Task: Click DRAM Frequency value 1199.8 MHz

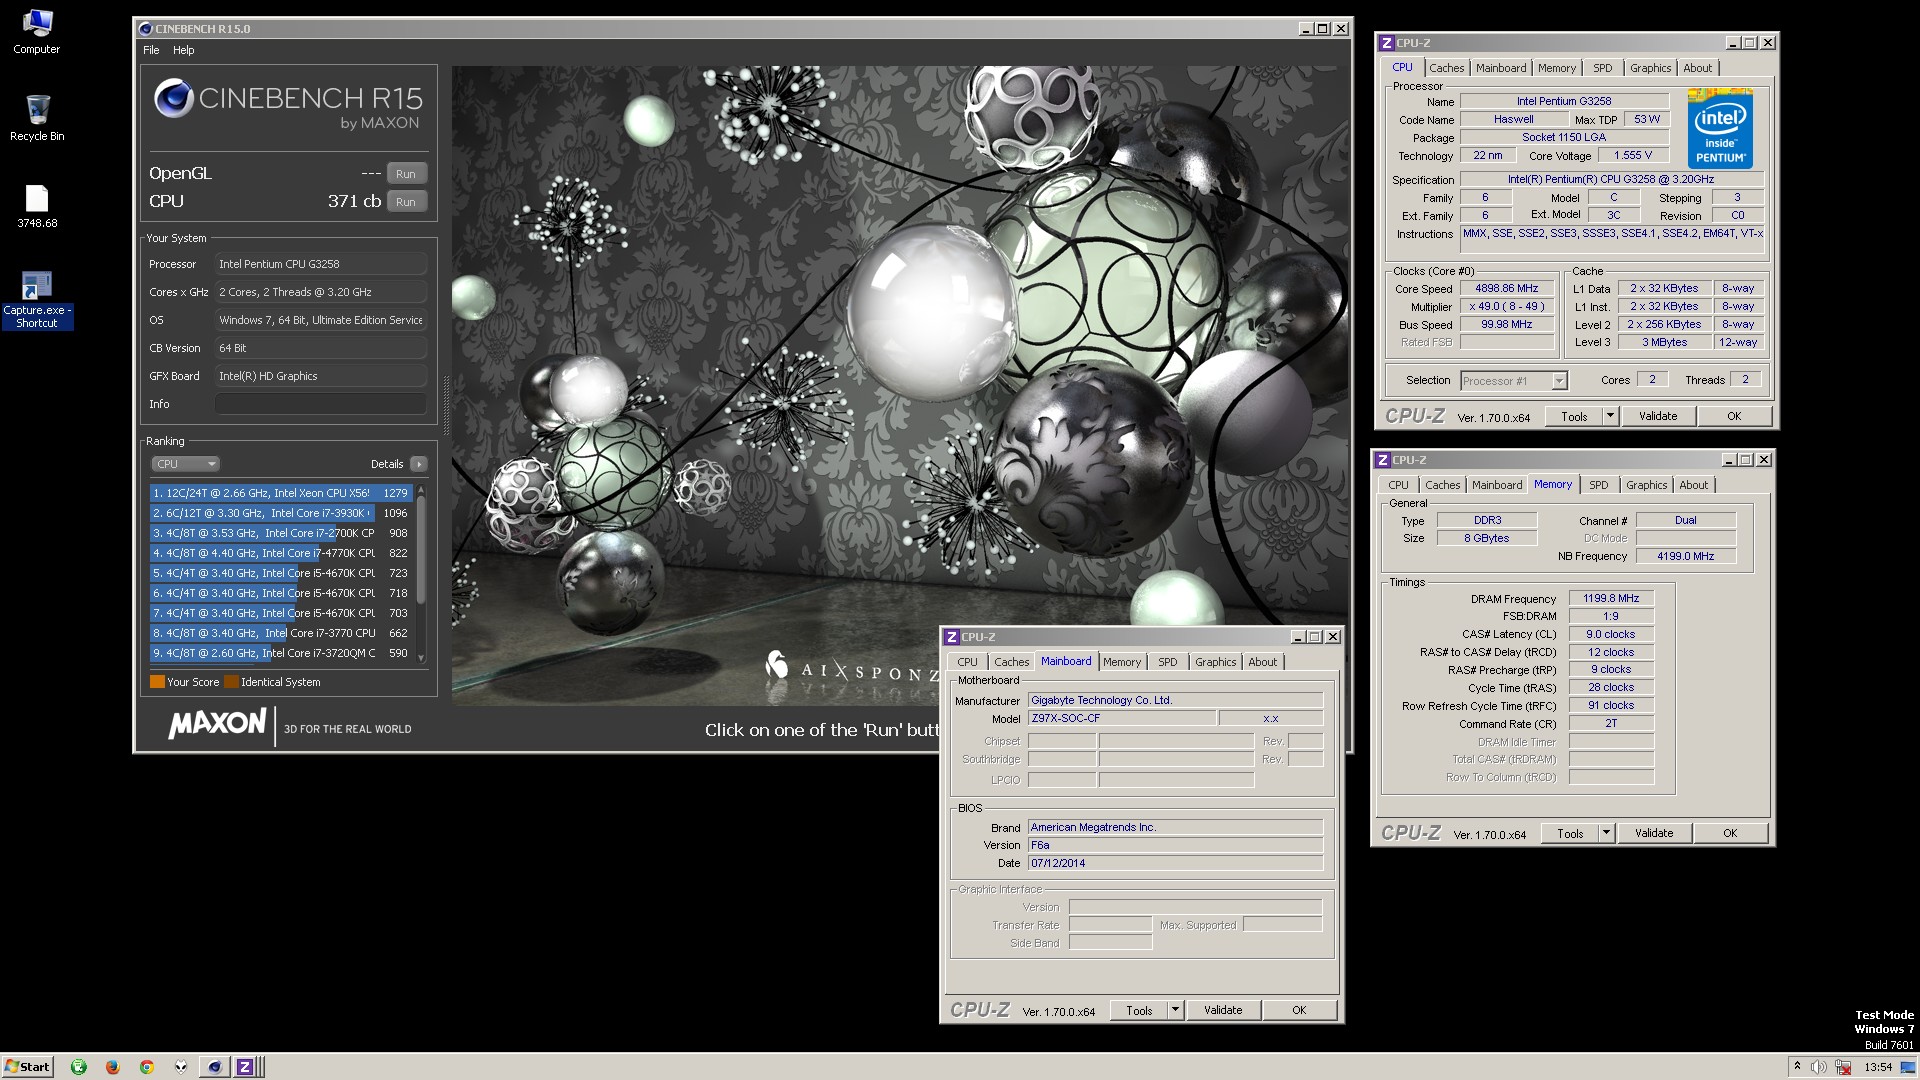Action: (1610, 599)
